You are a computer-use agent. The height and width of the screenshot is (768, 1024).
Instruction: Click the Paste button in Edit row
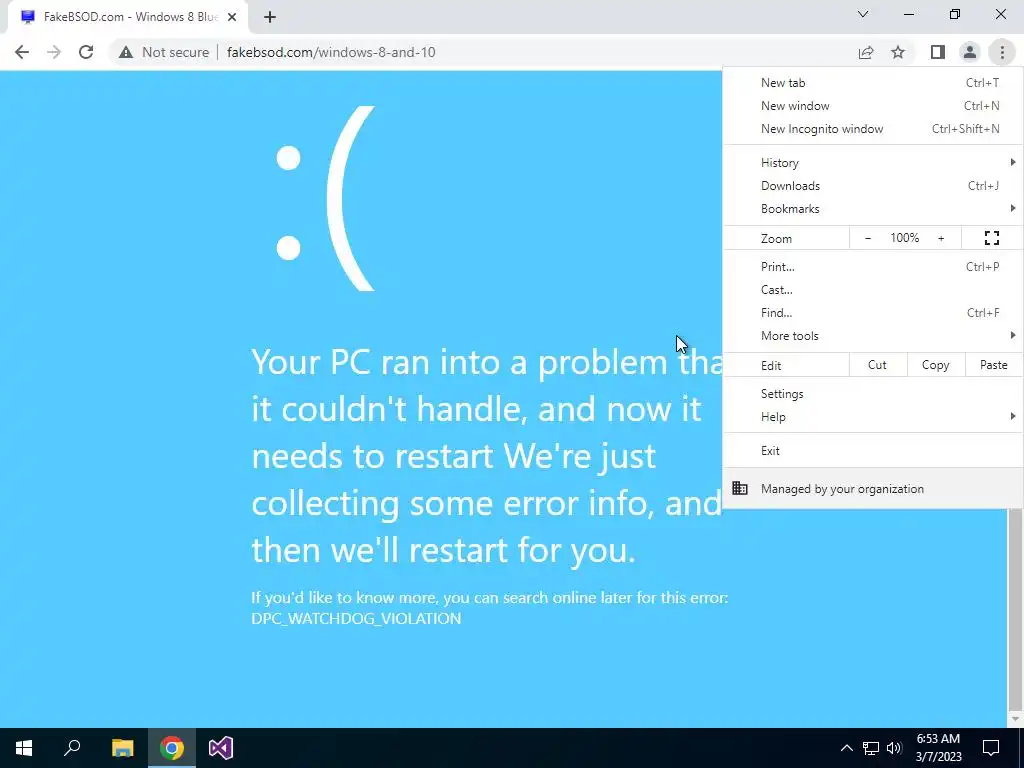tap(993, 365)
